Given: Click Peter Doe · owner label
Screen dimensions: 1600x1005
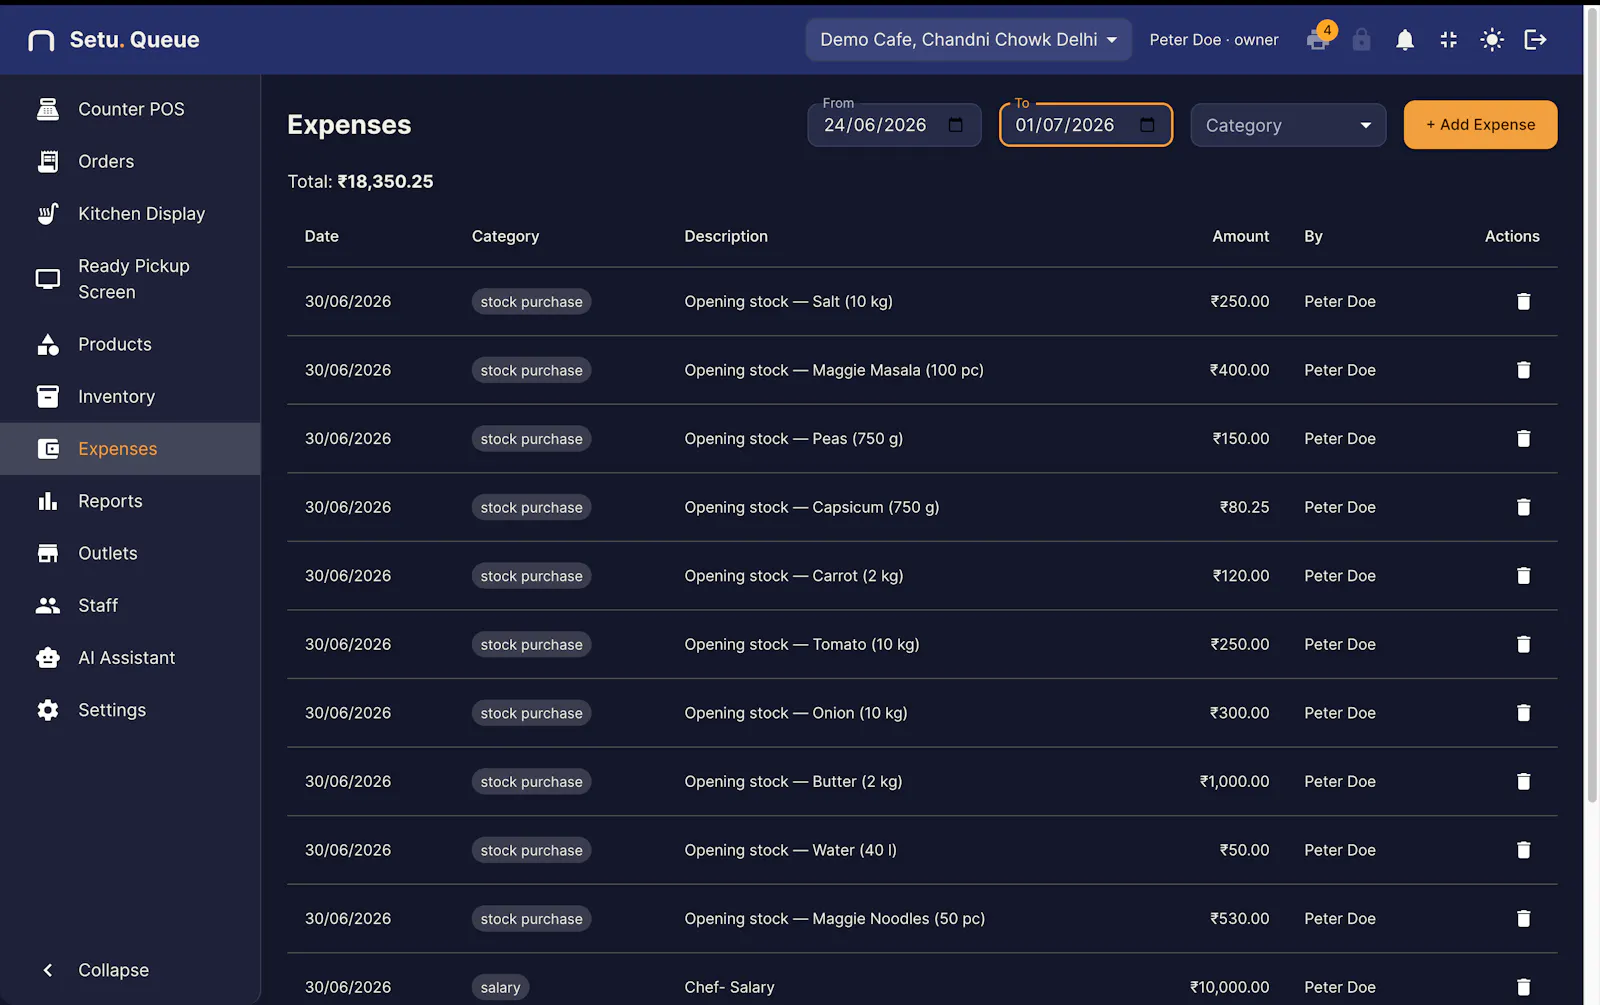Looking at the screenshot, I should (x=1214, y=40).
